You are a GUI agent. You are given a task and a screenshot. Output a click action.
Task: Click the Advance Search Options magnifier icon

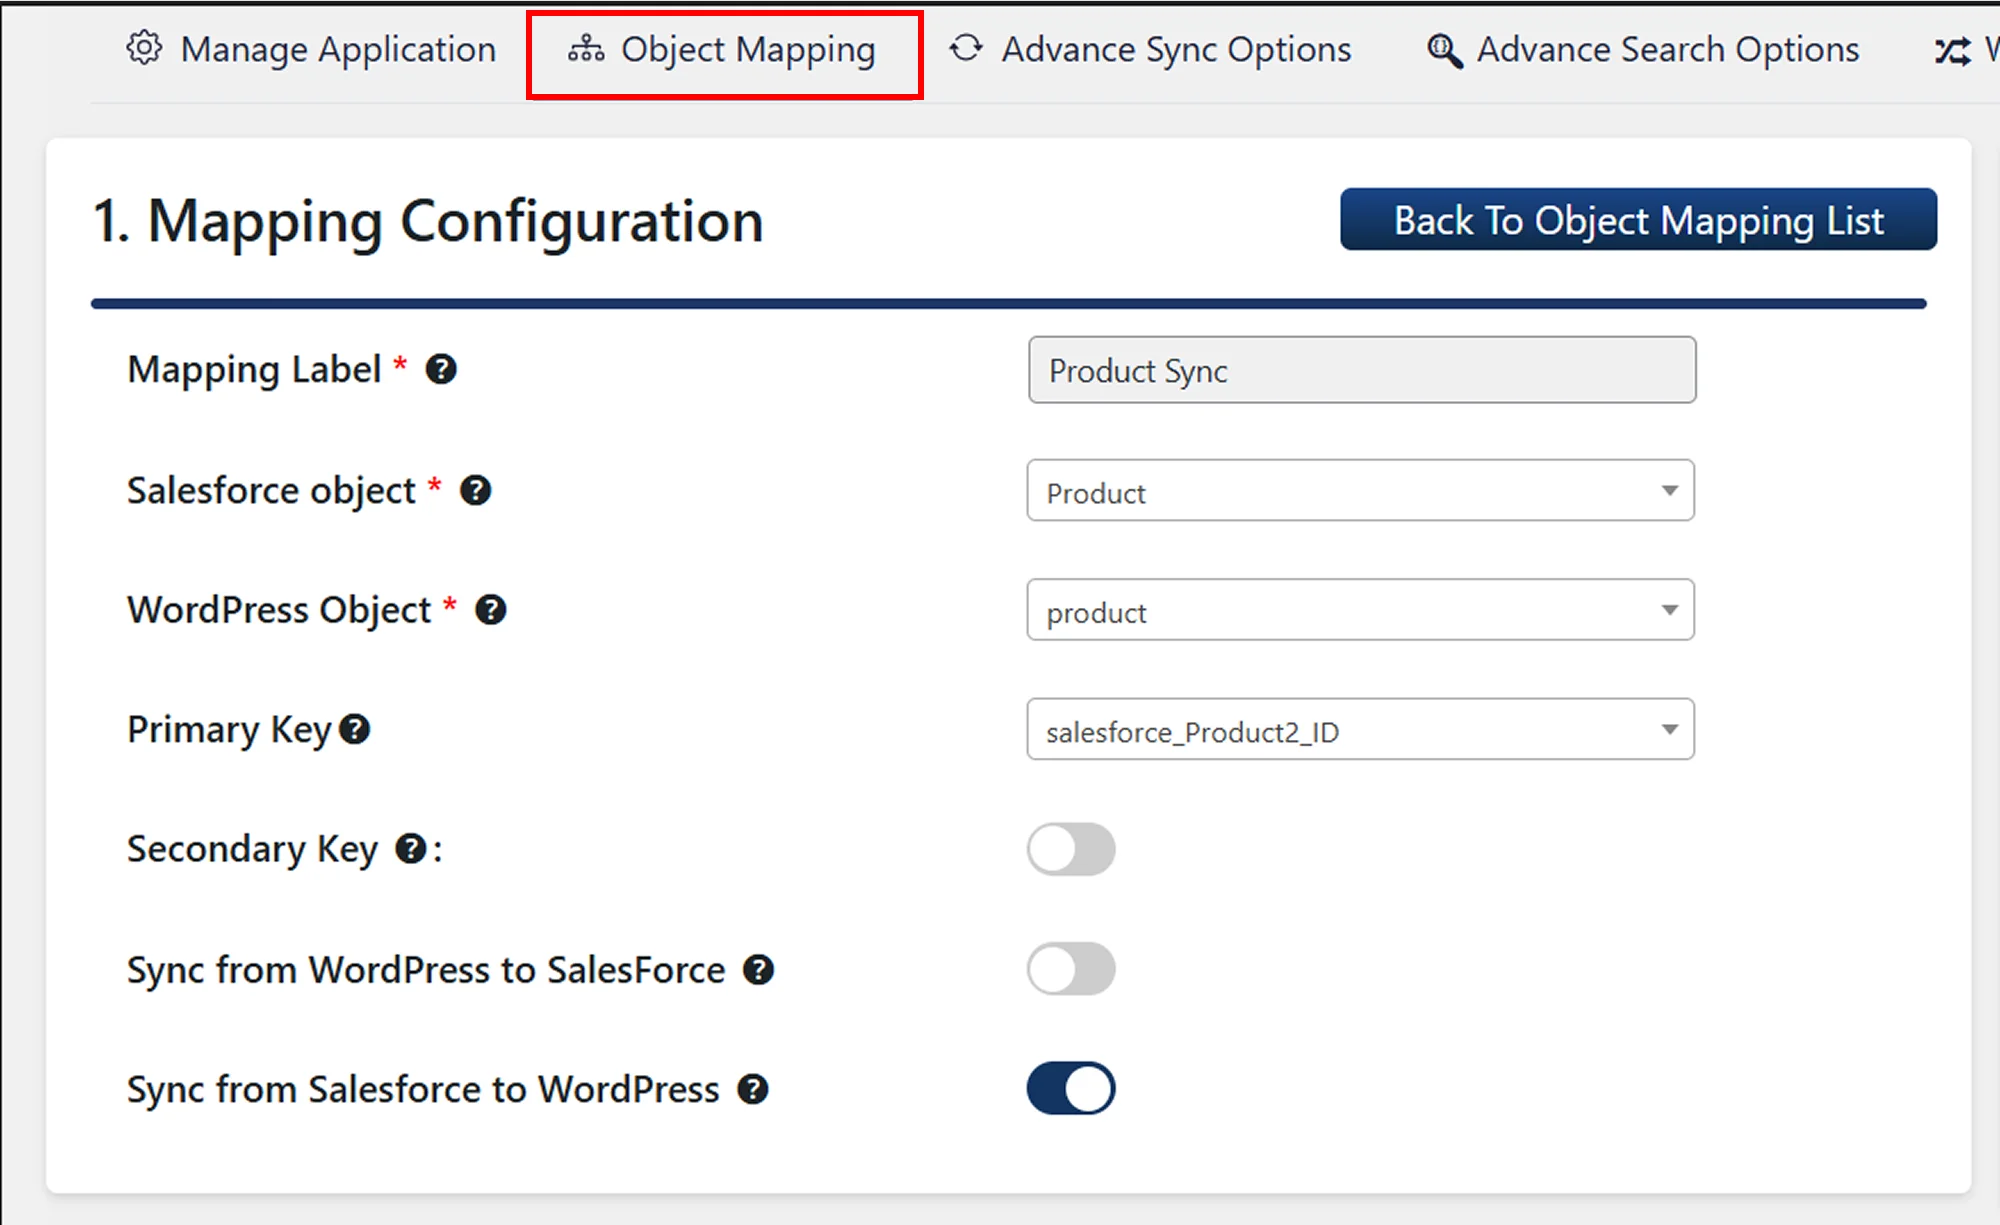point(1444,50)
